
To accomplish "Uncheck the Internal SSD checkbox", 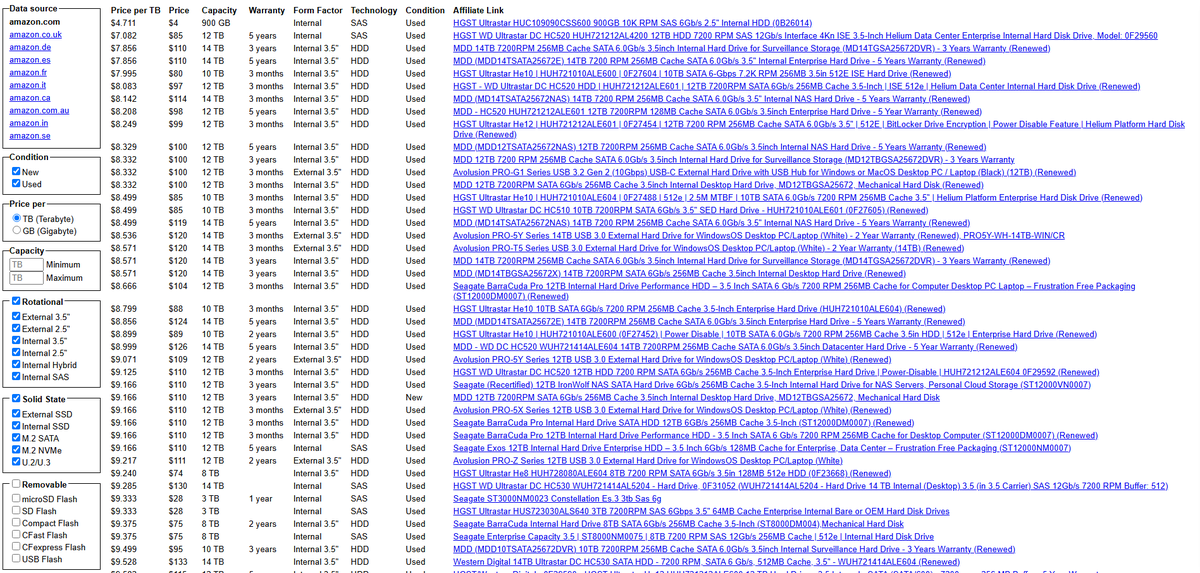I will point(16,426).
